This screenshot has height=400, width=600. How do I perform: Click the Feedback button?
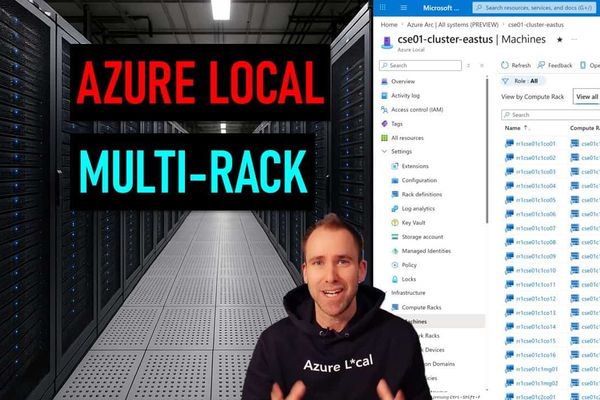554,65
